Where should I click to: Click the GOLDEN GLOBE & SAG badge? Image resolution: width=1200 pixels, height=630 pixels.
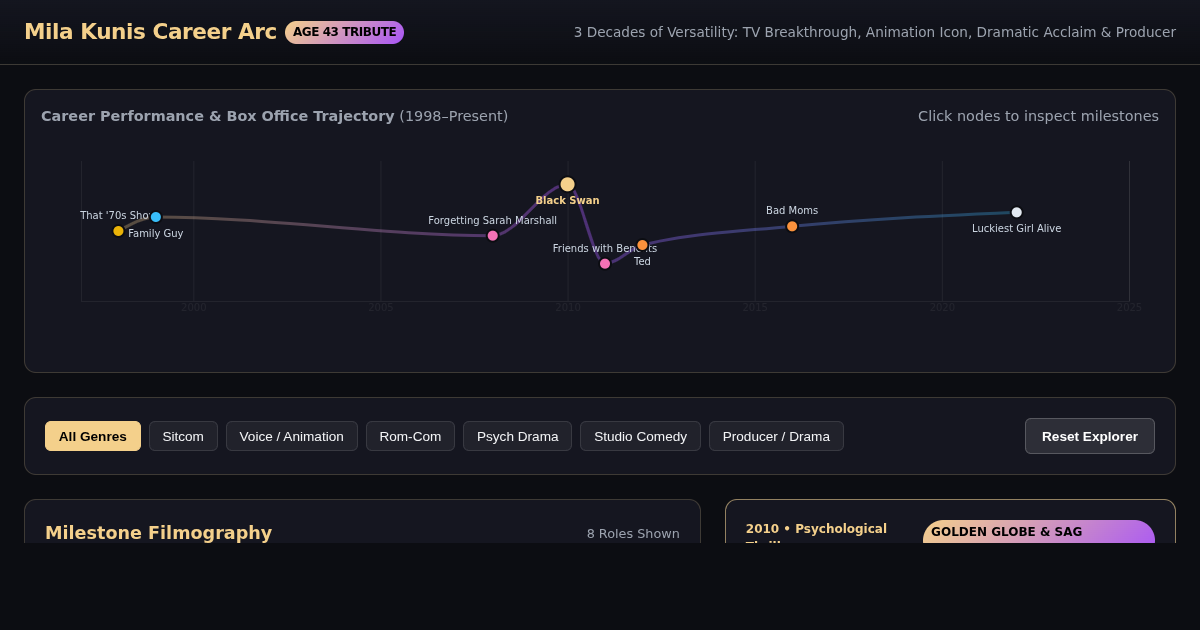(1039, 532)
